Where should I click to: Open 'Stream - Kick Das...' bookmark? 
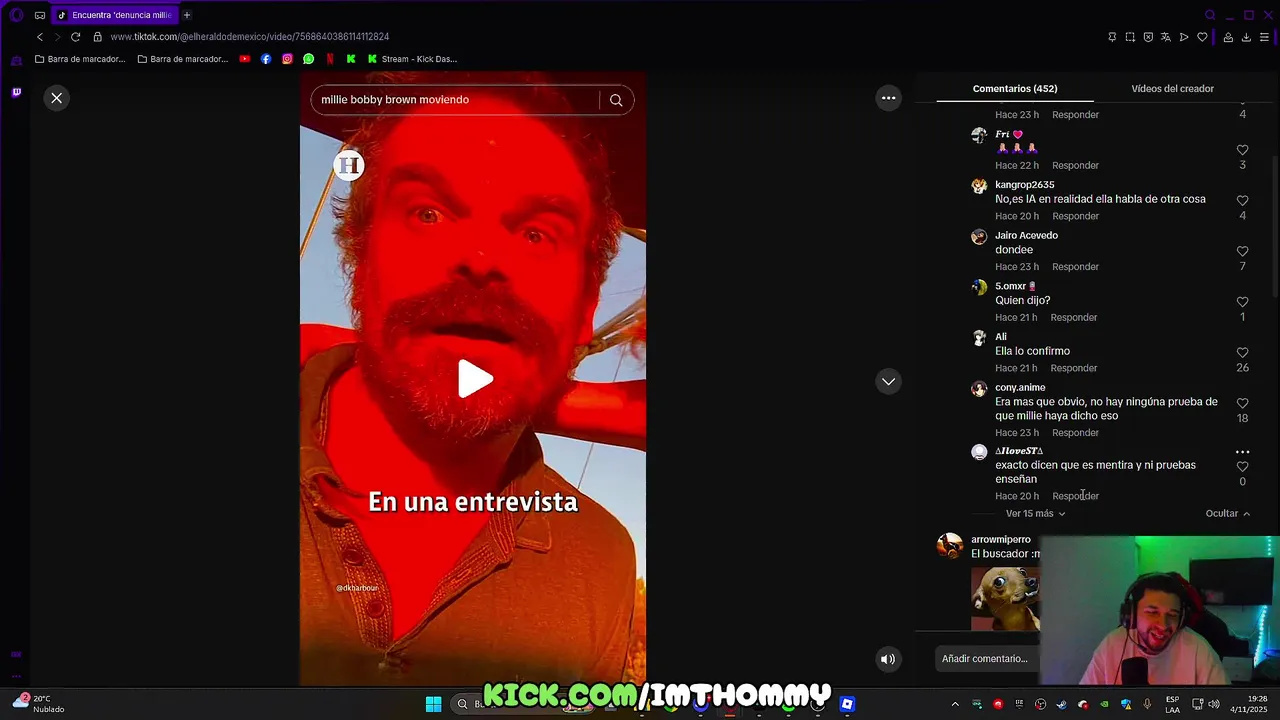(412, 59)
